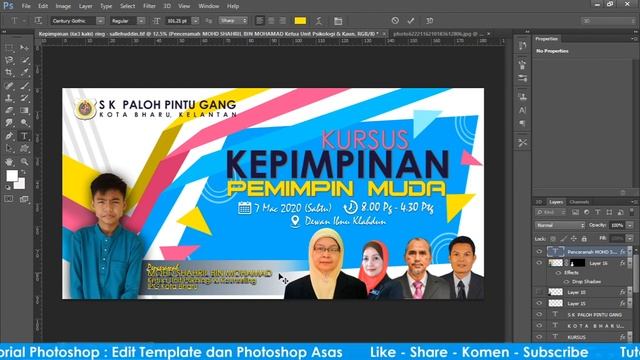Select the Smudge tool
Screen dimensions: 640x360
[x=9, y=122]
